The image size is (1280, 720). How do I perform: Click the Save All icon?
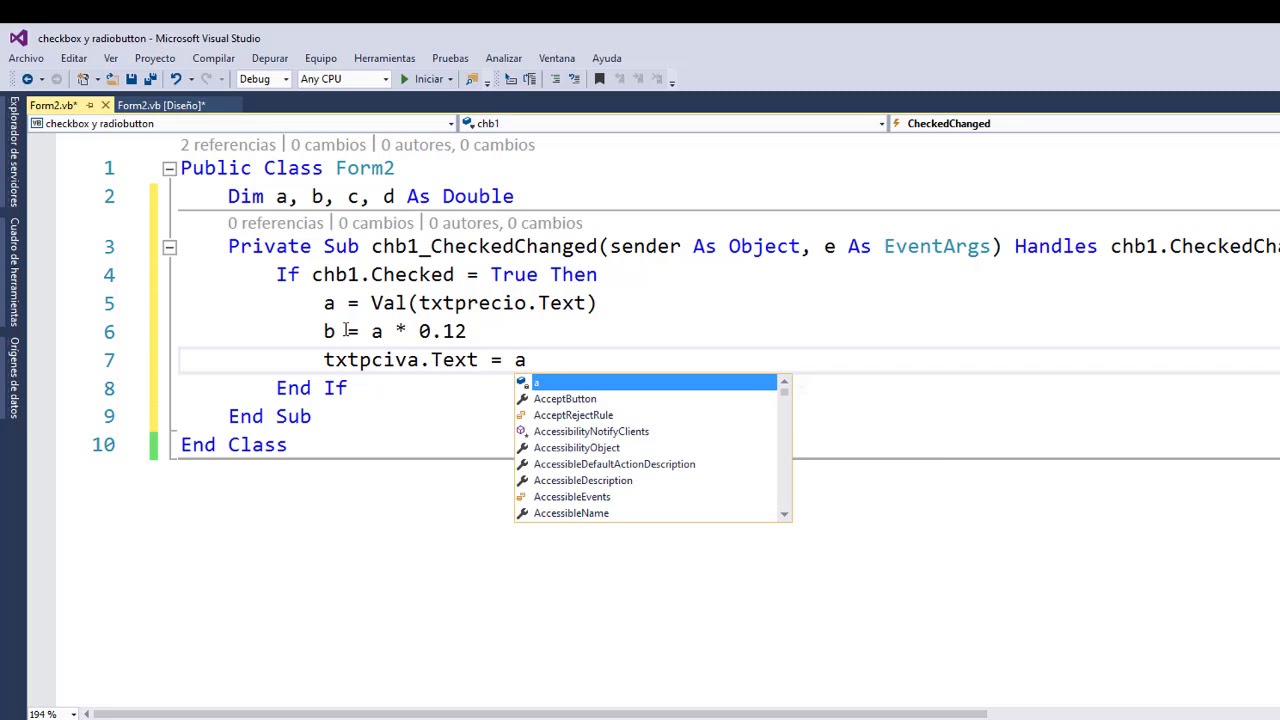150,79
